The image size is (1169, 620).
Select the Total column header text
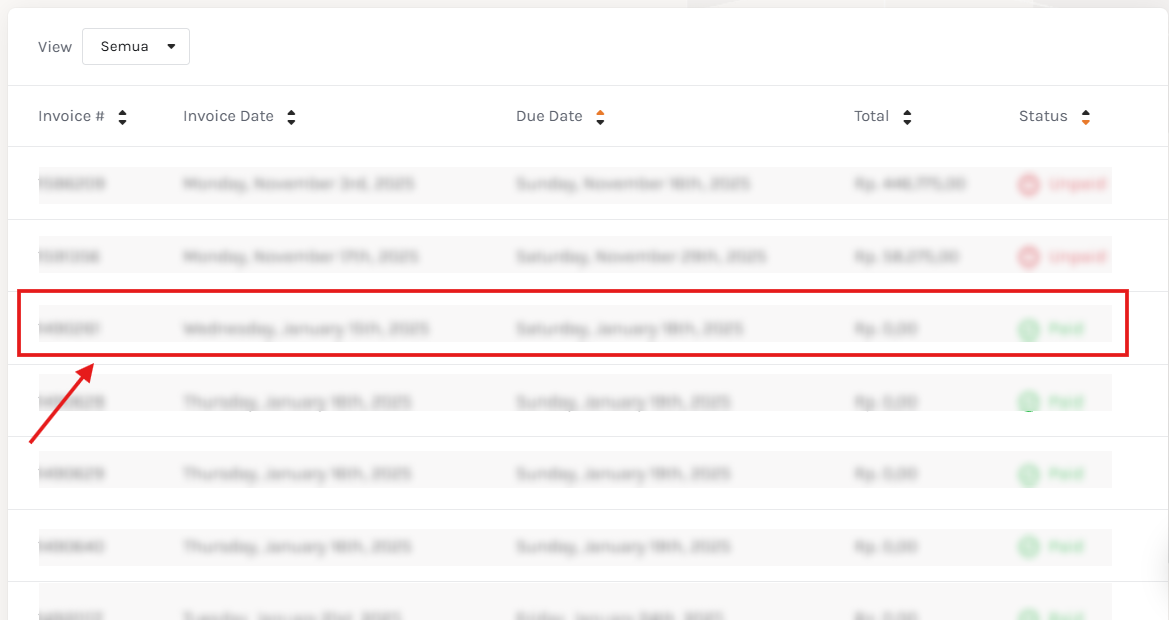coord(871,116)
